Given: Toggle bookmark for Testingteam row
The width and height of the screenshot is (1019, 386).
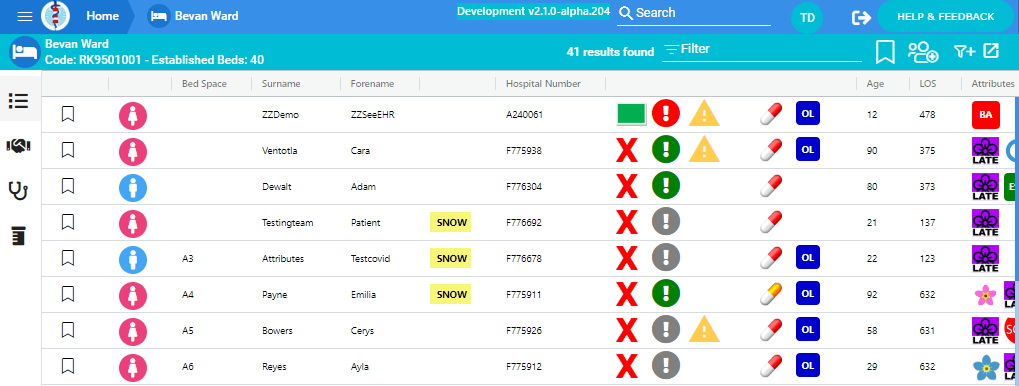Looking at the screenshot, I should point(68,222).
